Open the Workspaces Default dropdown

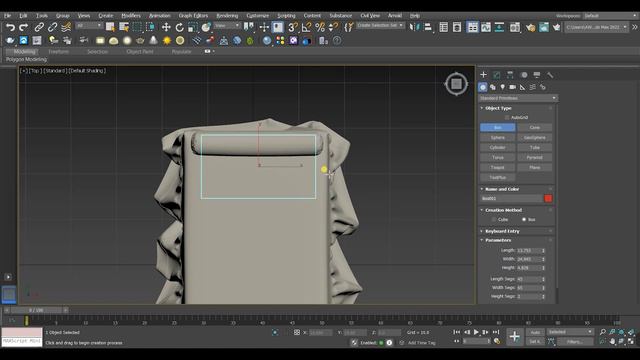(x=611, y=16)
